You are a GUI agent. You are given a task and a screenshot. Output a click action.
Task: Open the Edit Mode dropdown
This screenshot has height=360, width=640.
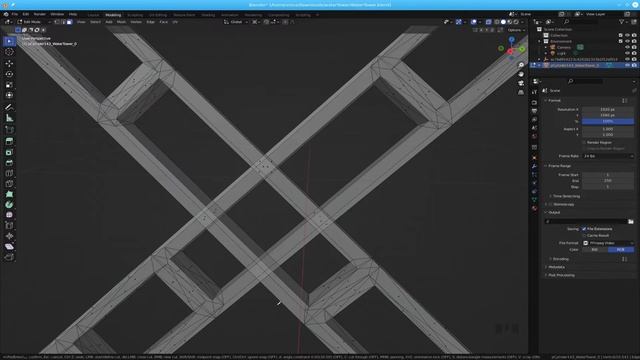pyautogui.click(x=33, y=22)
